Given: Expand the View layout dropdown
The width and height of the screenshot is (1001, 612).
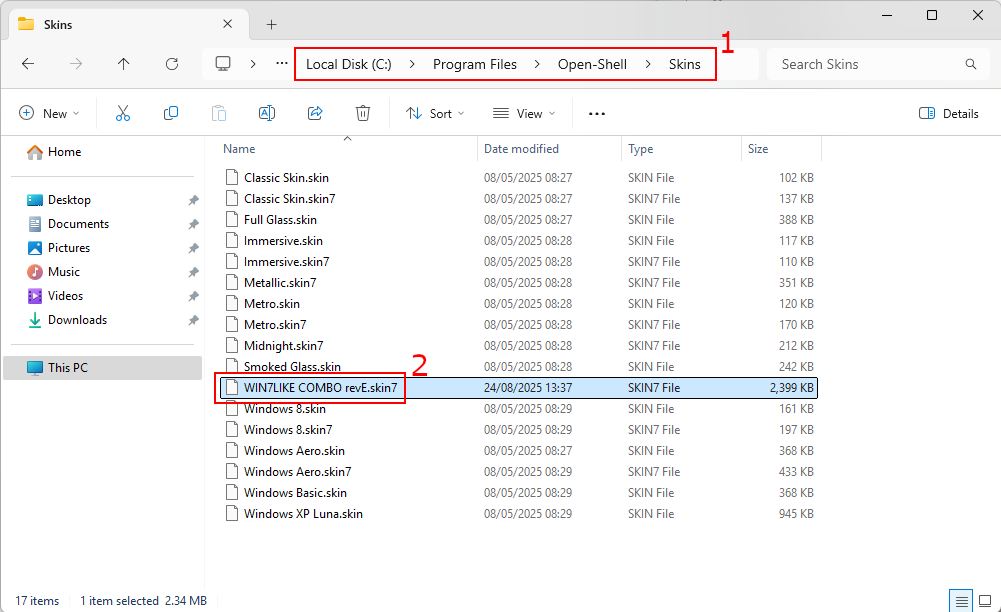Looking at the screenshot, I should (522, 114).
